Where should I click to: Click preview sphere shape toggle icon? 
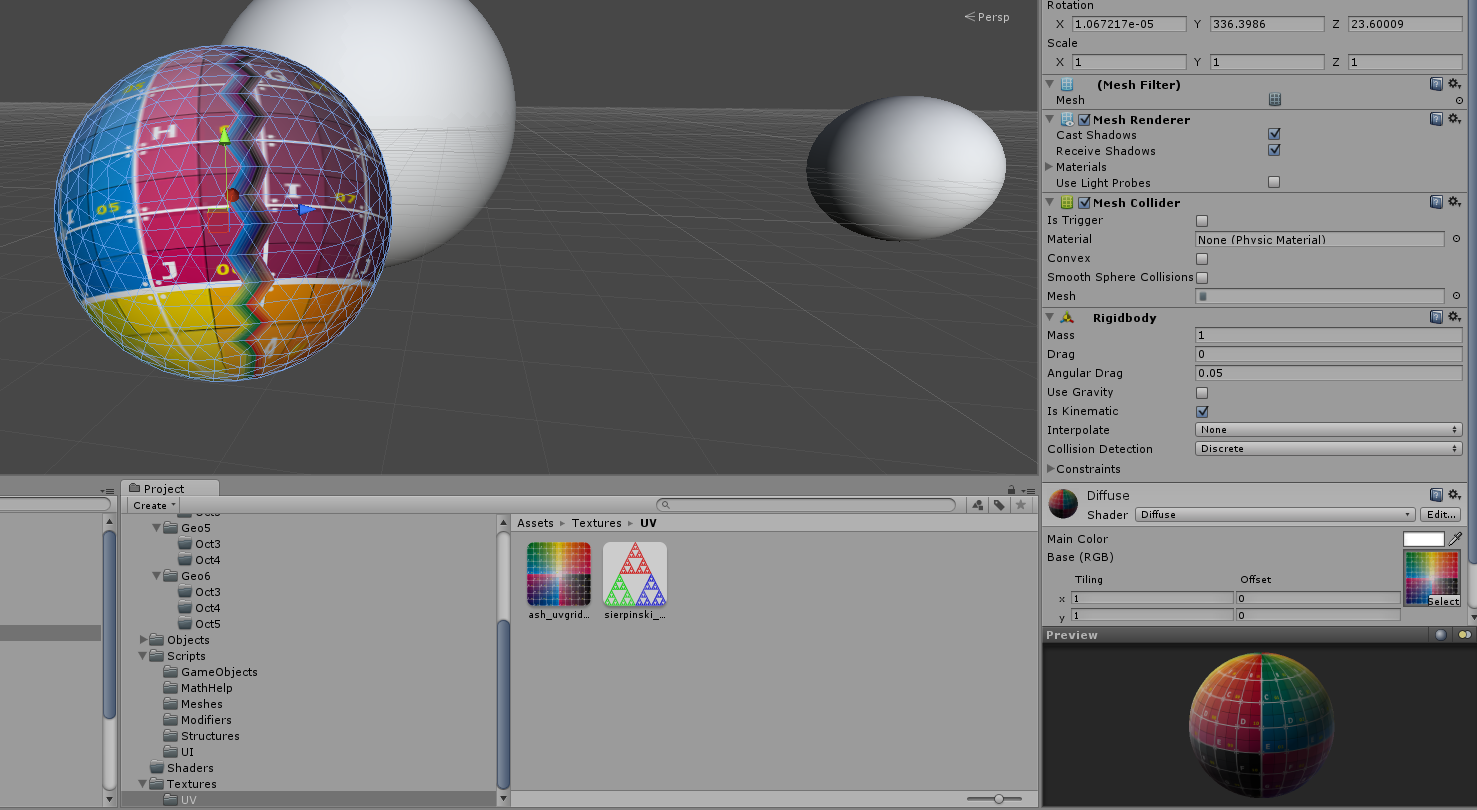coord(1440,635)
